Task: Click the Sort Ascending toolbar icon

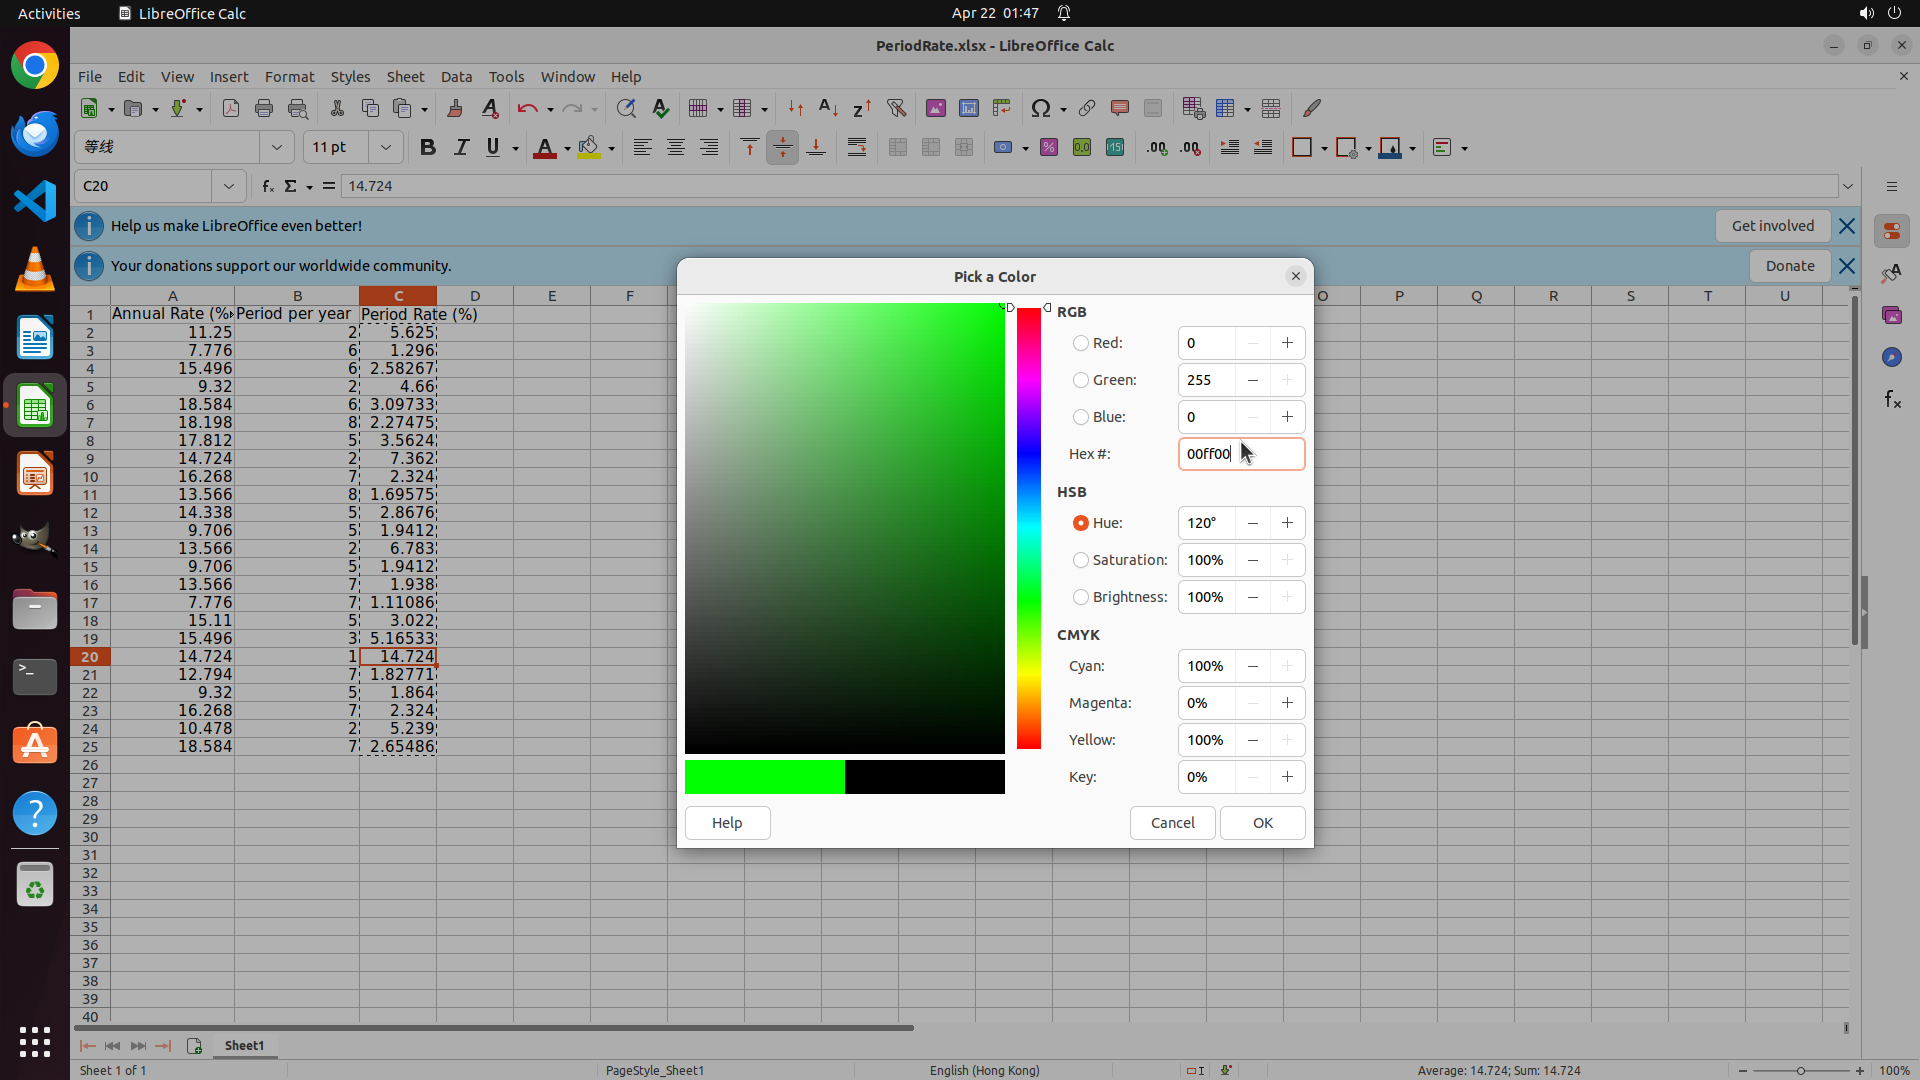Action: [828, 108]
